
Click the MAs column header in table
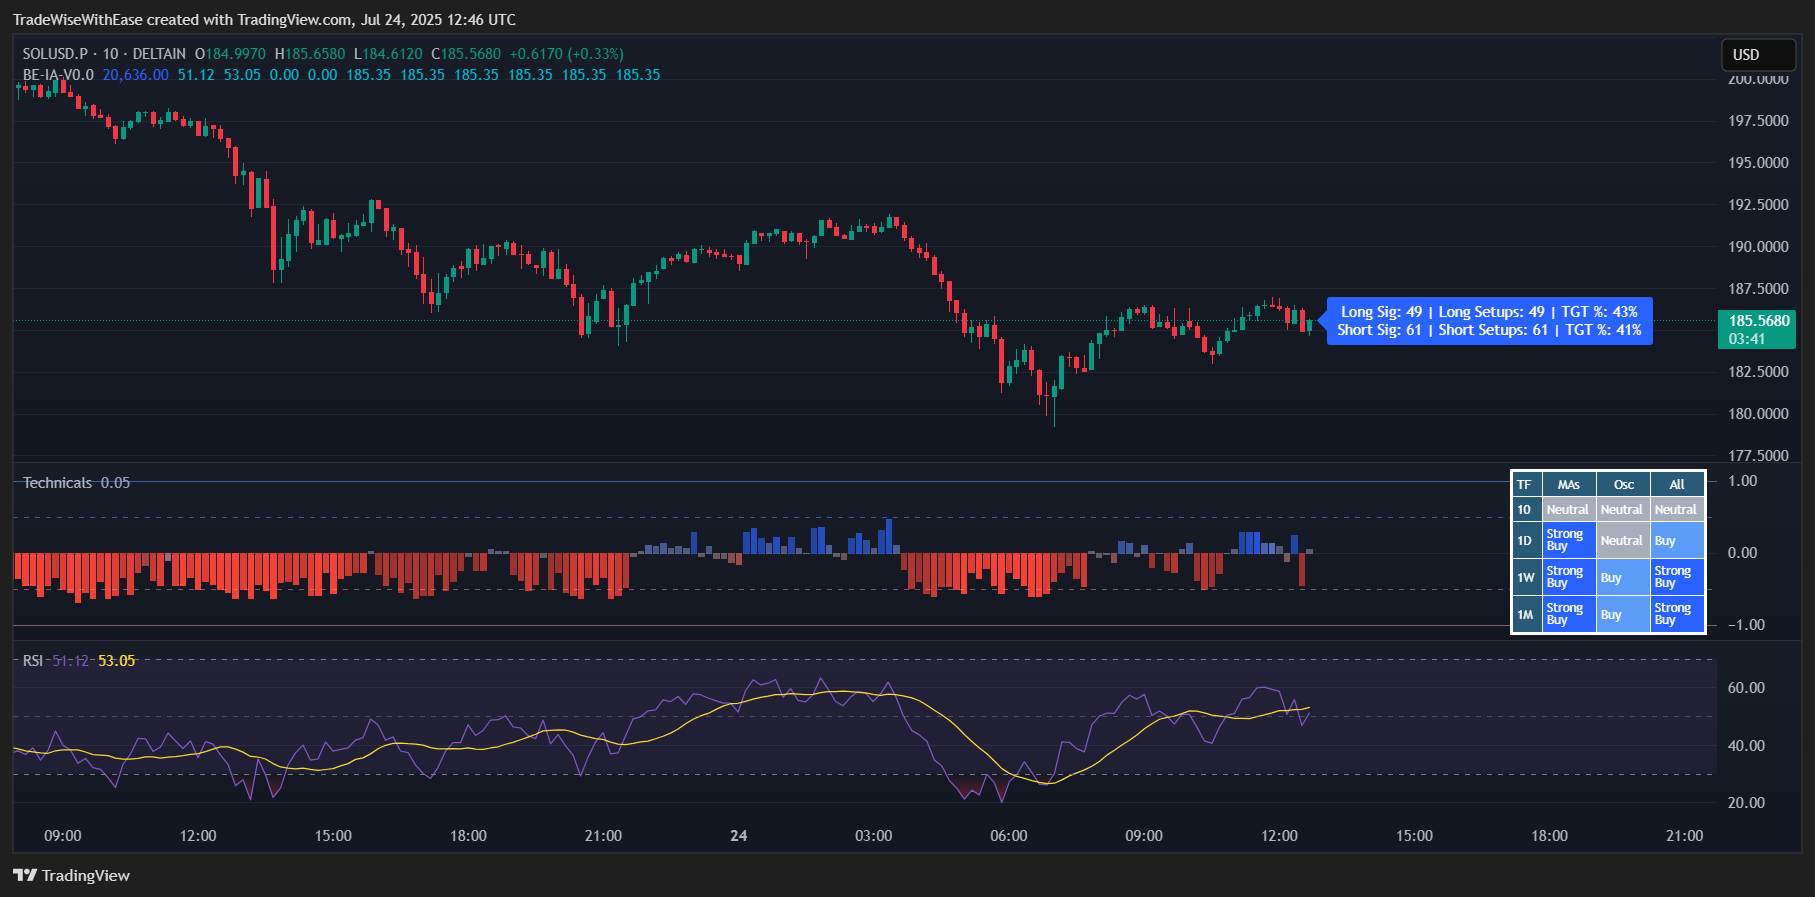pos(1569,485)
